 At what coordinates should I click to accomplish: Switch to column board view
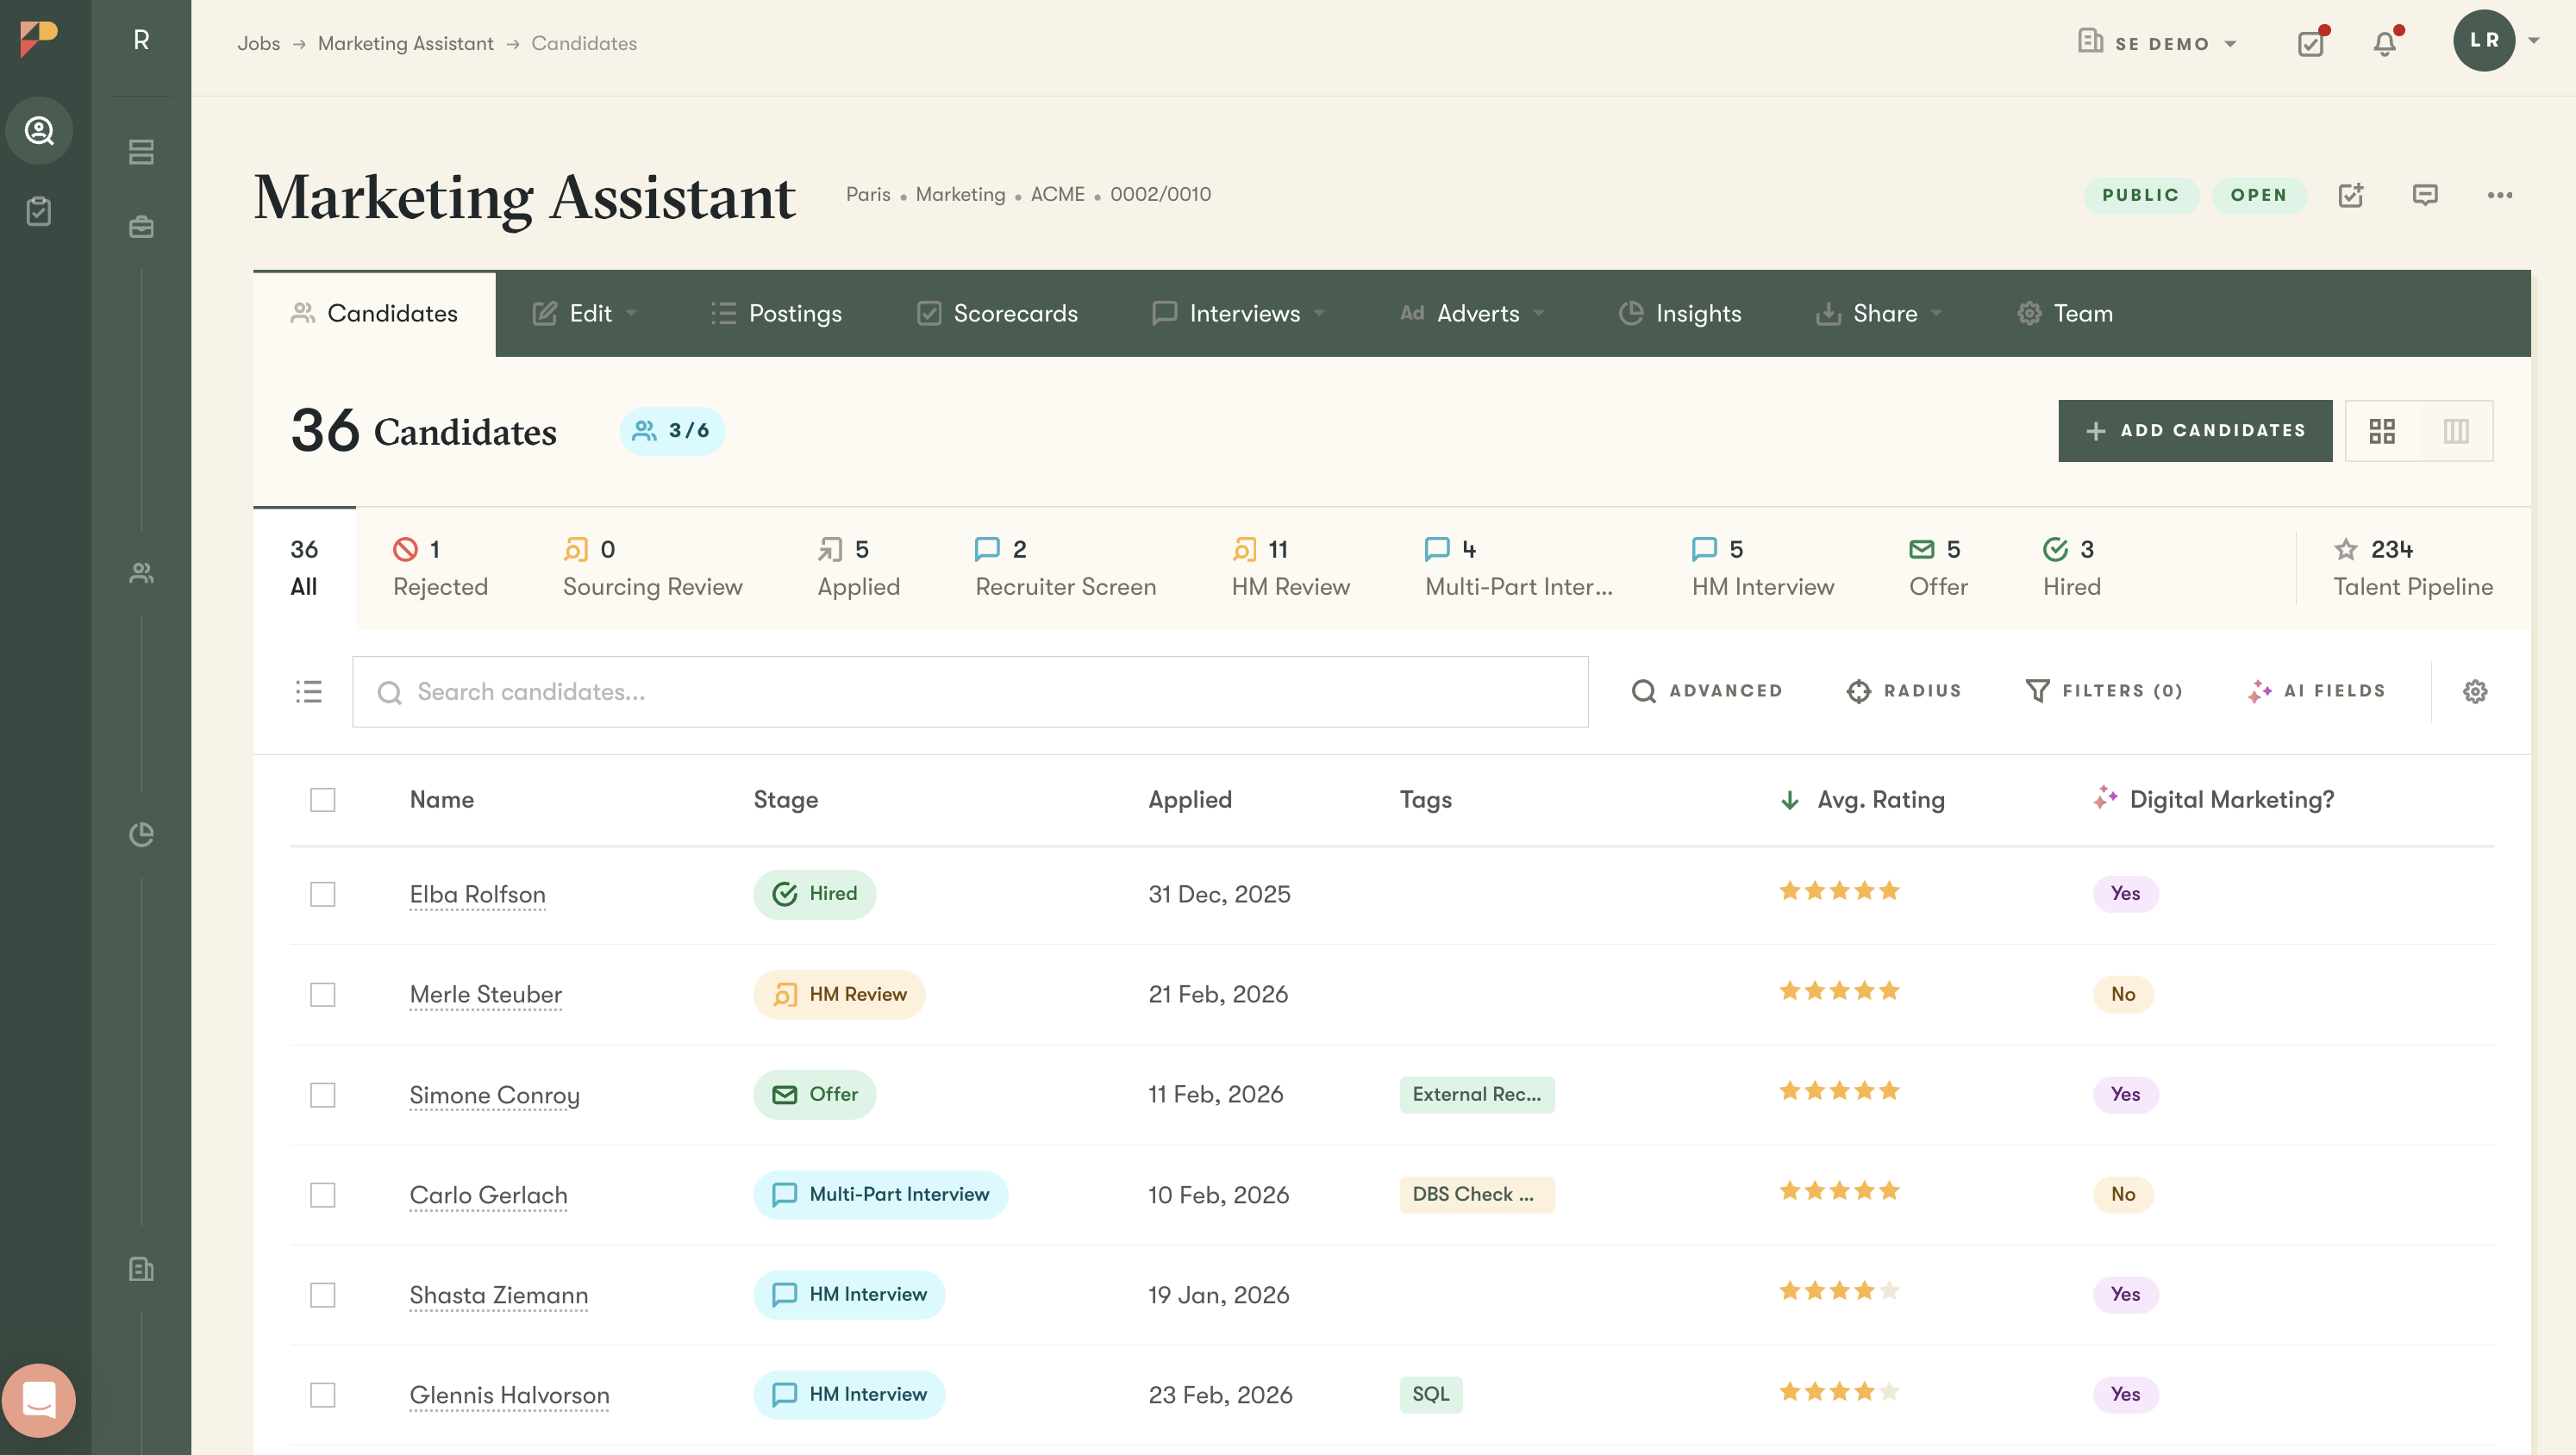(x=2456, y=431)
